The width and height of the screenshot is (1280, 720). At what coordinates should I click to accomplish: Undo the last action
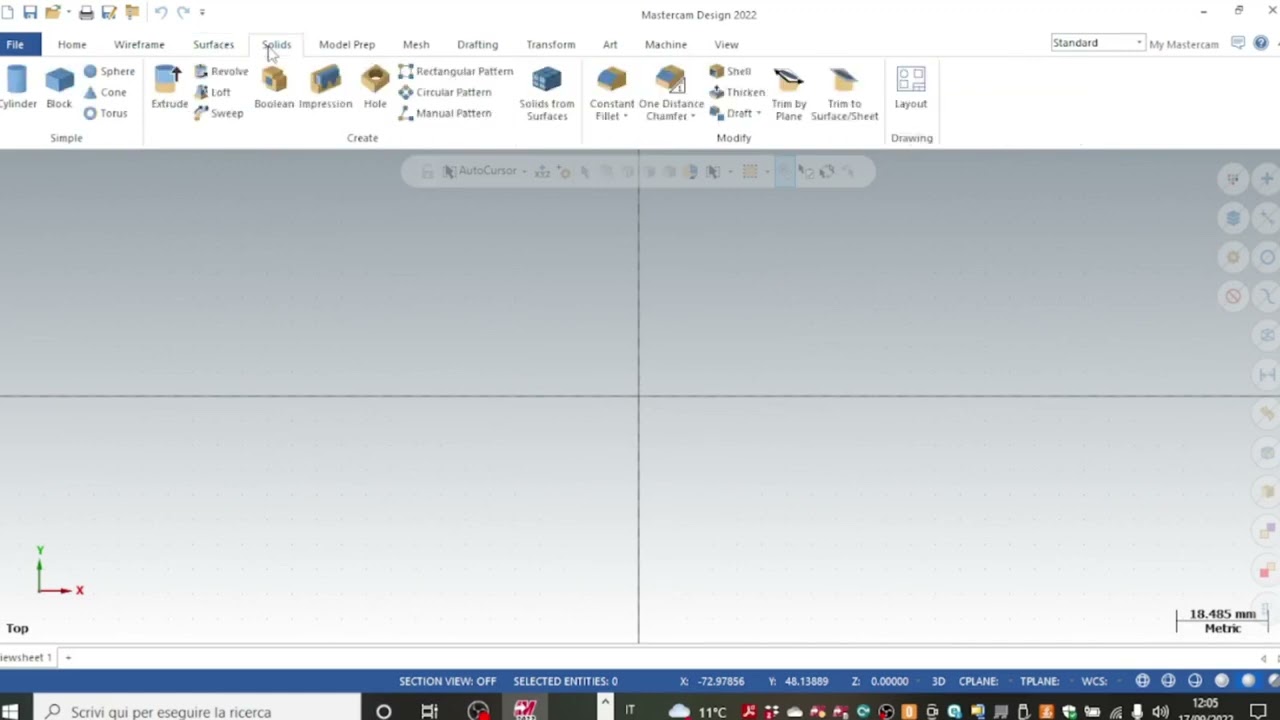pyautogui.click(x=160, y=12)
